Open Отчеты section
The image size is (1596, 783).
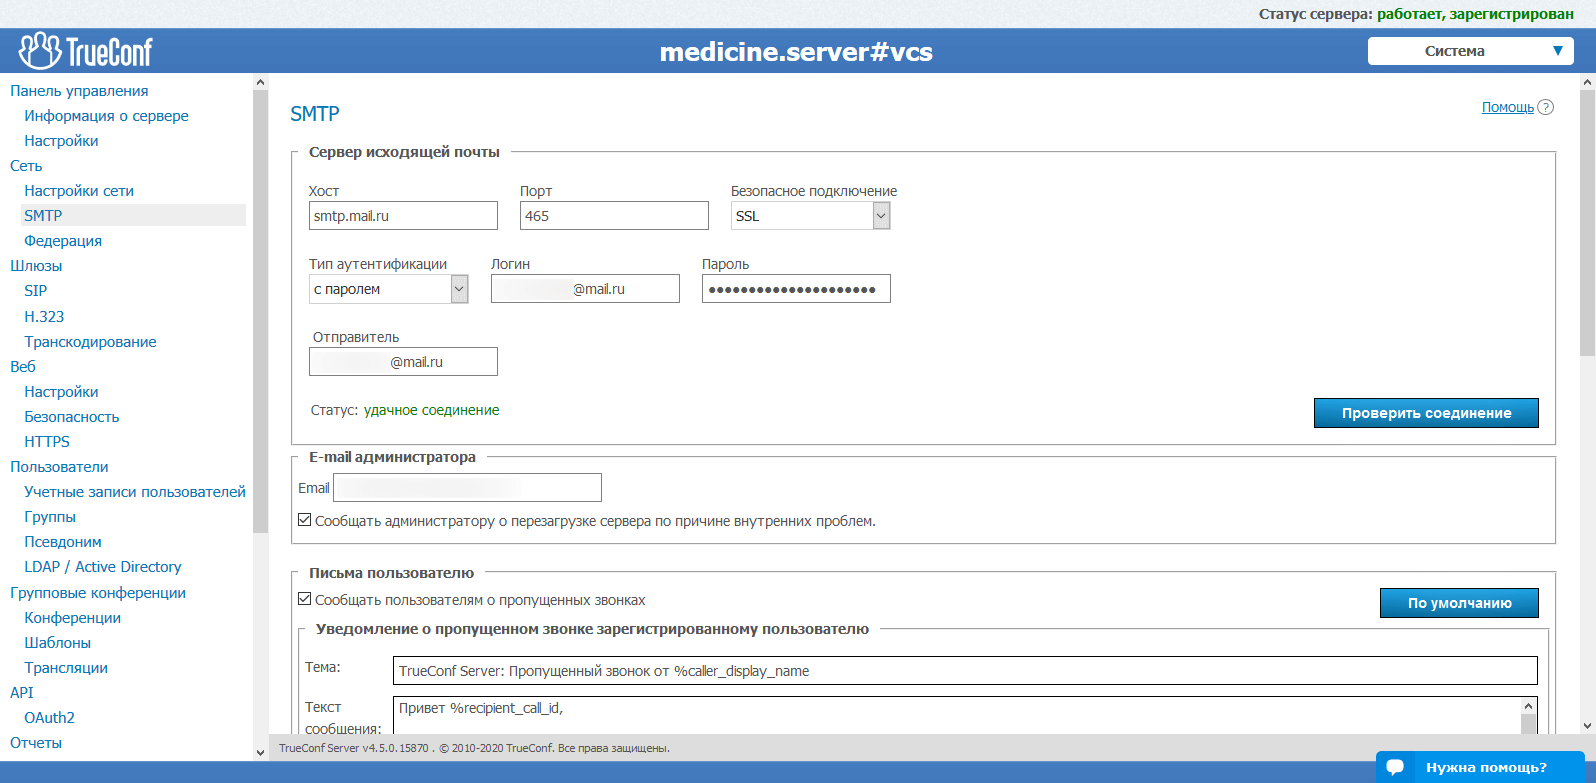(x=36, y=743)
